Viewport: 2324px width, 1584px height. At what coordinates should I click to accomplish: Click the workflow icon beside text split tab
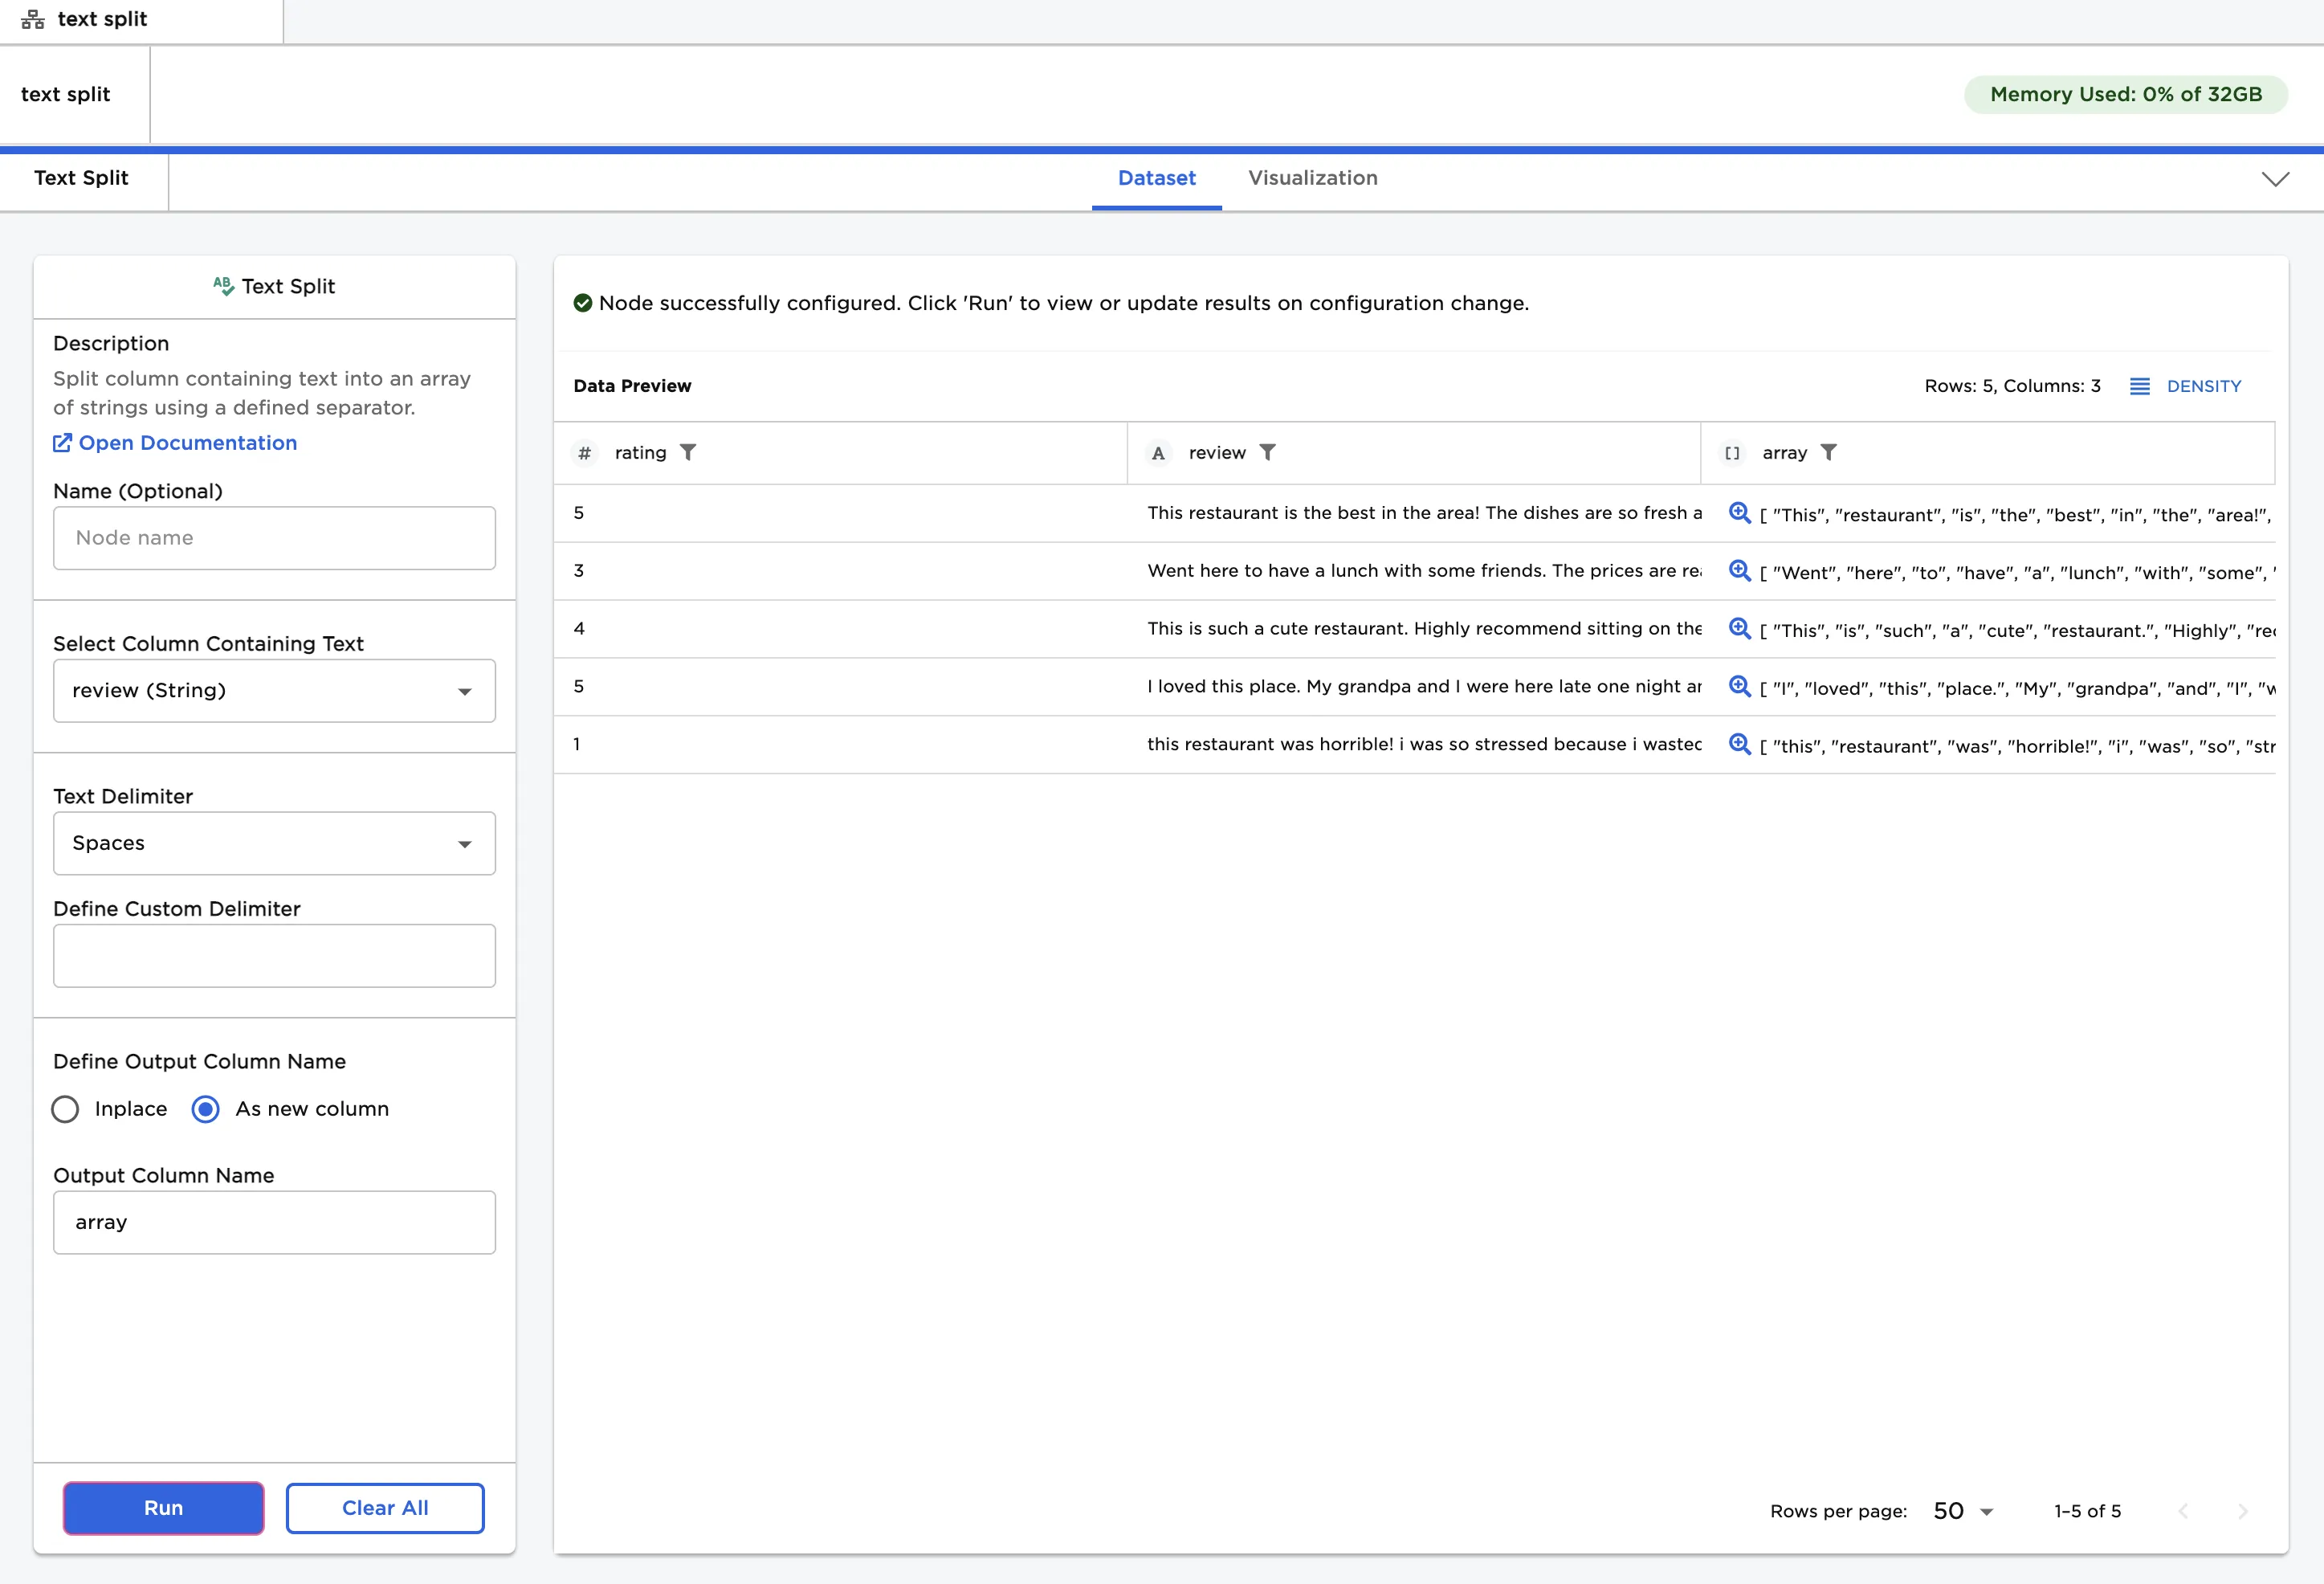33,19
